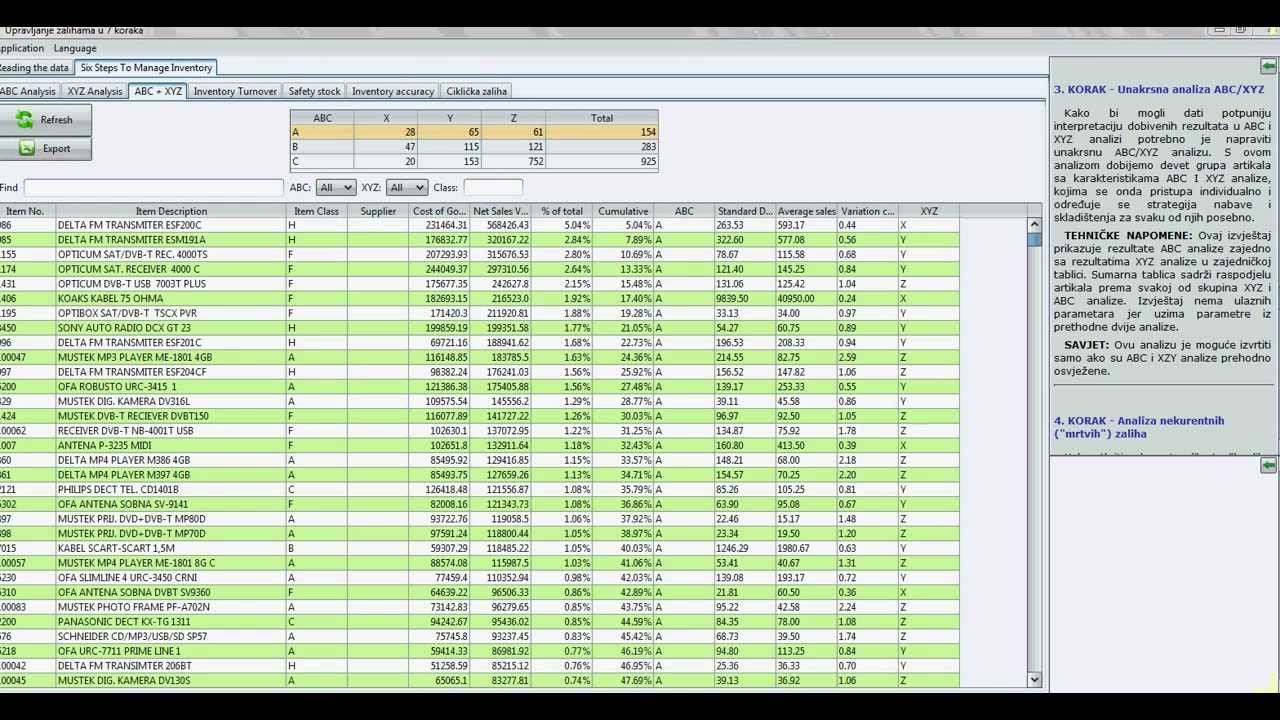Sort by Cost of Go... column header

439,211
